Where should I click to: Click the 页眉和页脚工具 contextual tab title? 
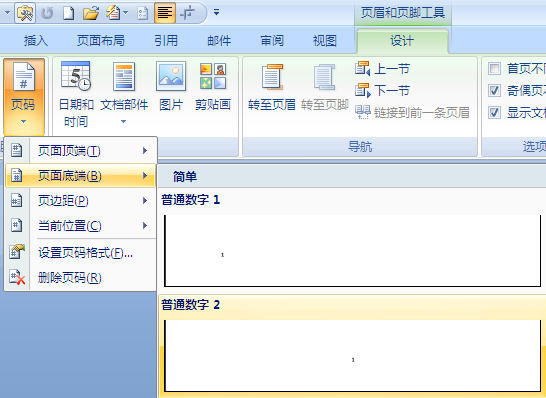pyautogui.click(x=403, y=13)
